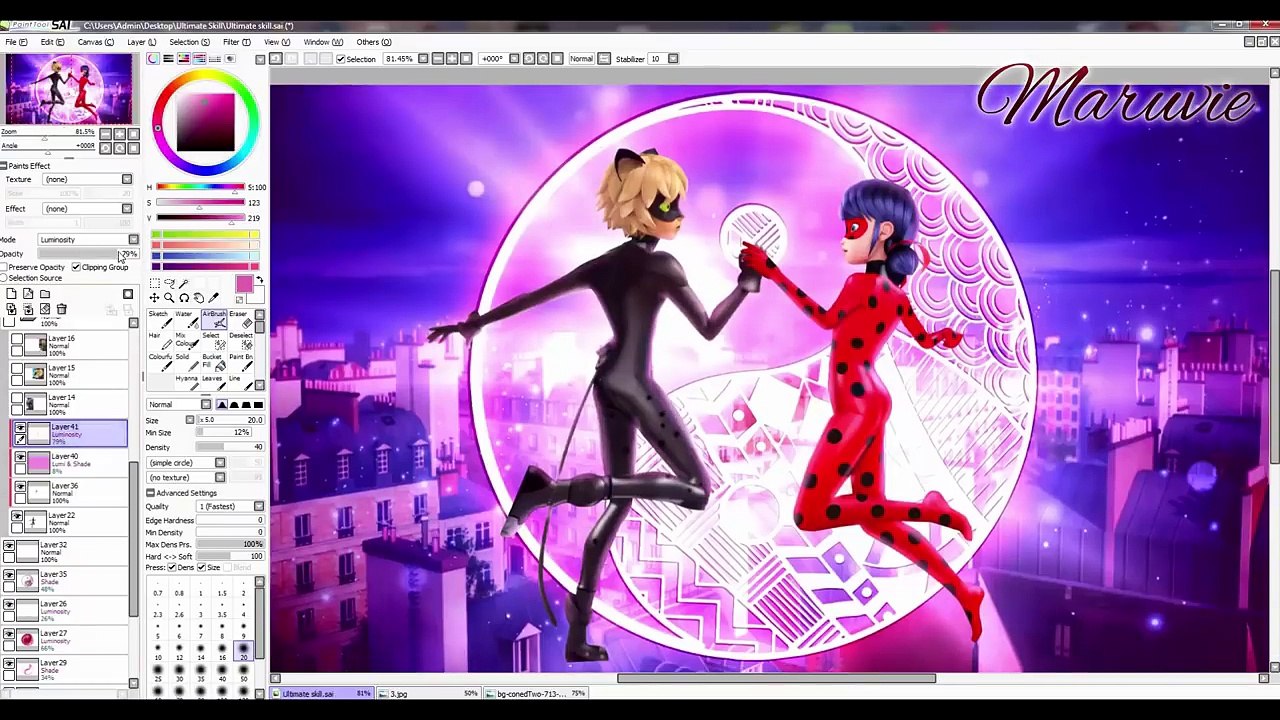Screen dimensions: 1280x720
Task: Choose the Sketch brush tool
Action: [160, 320]
